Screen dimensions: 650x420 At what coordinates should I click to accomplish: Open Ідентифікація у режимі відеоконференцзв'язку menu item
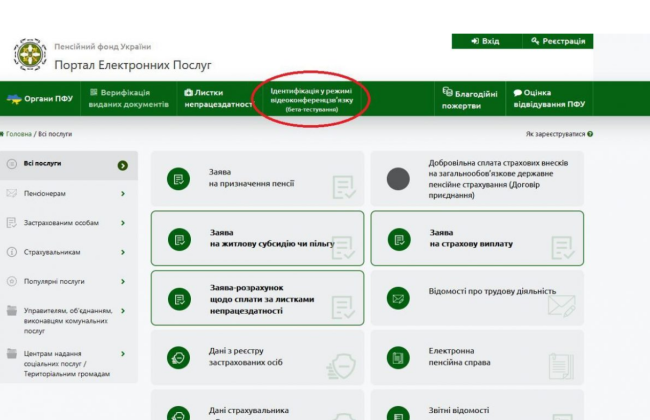(312, 100)
